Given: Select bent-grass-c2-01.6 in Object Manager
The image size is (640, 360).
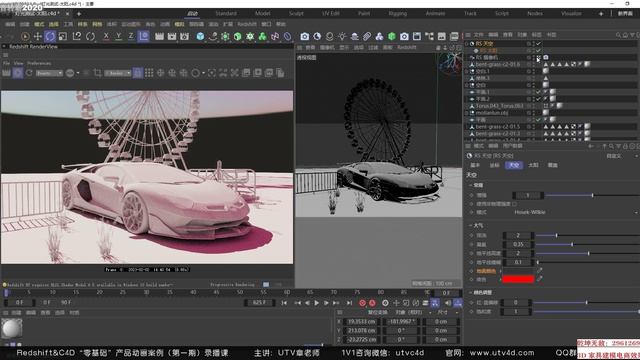Looking at the screenshot, I should tap(498, 64).
